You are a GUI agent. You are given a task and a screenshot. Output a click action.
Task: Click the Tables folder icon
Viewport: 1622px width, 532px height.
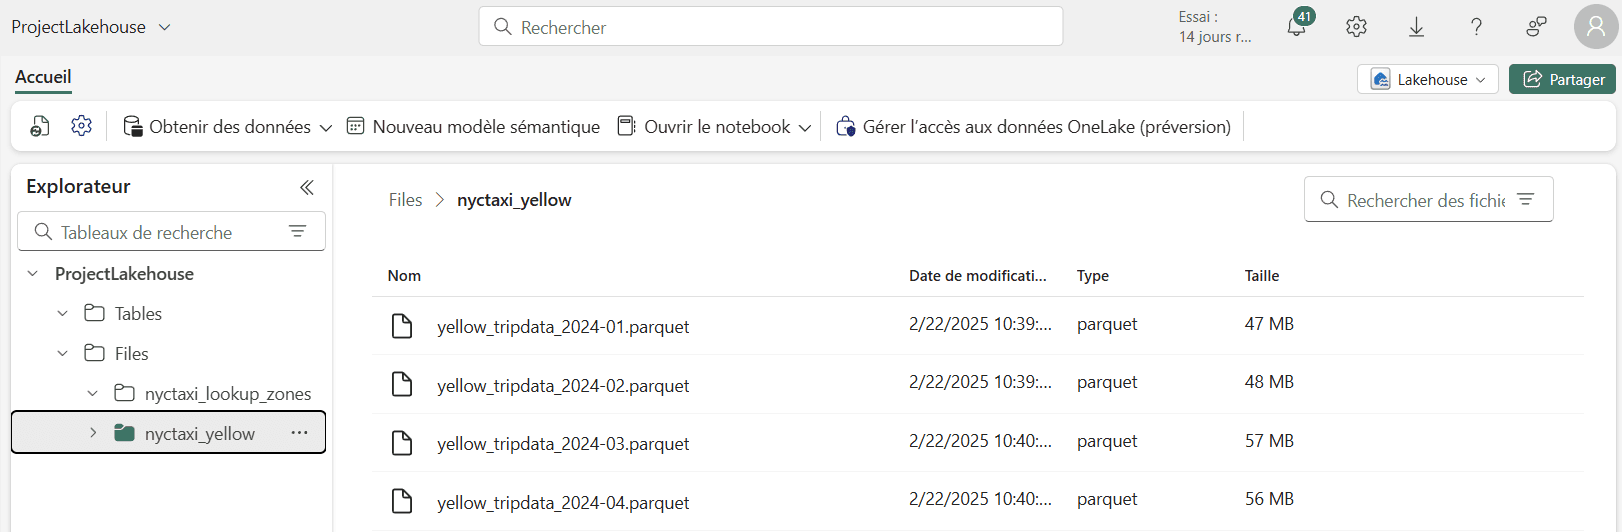(95, 313)
